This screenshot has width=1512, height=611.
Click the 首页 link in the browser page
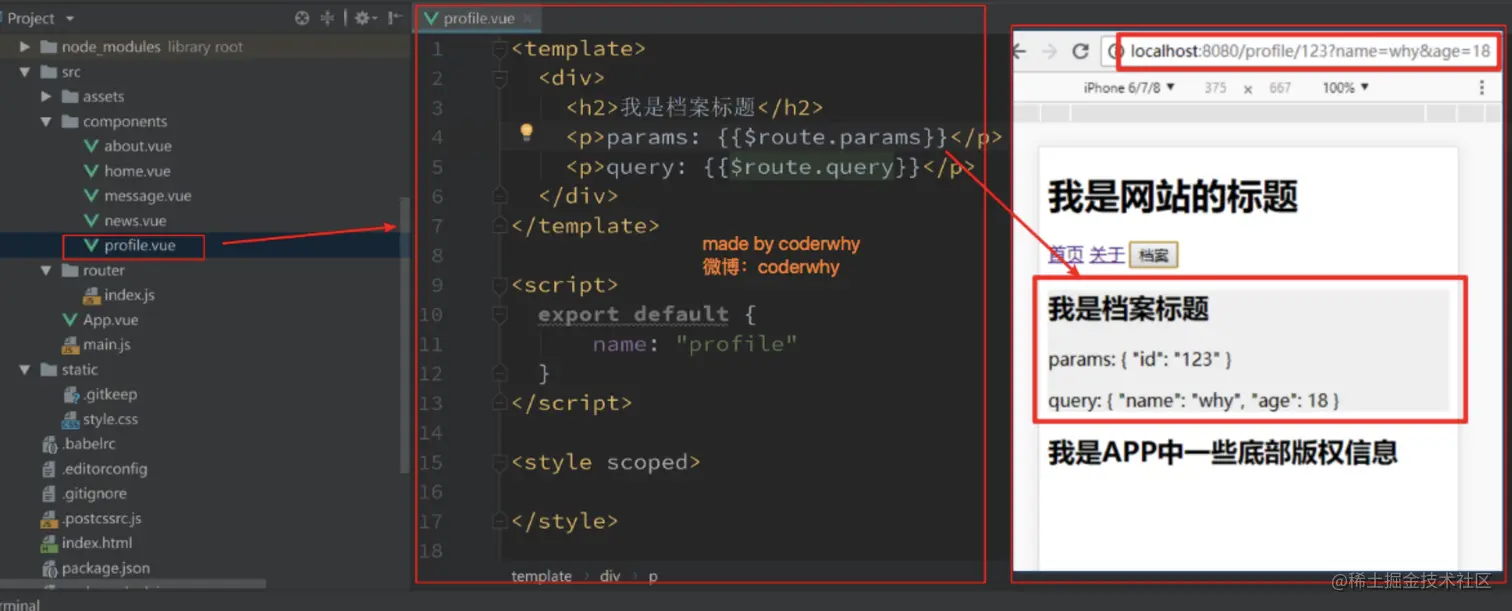coord(1066,255)
